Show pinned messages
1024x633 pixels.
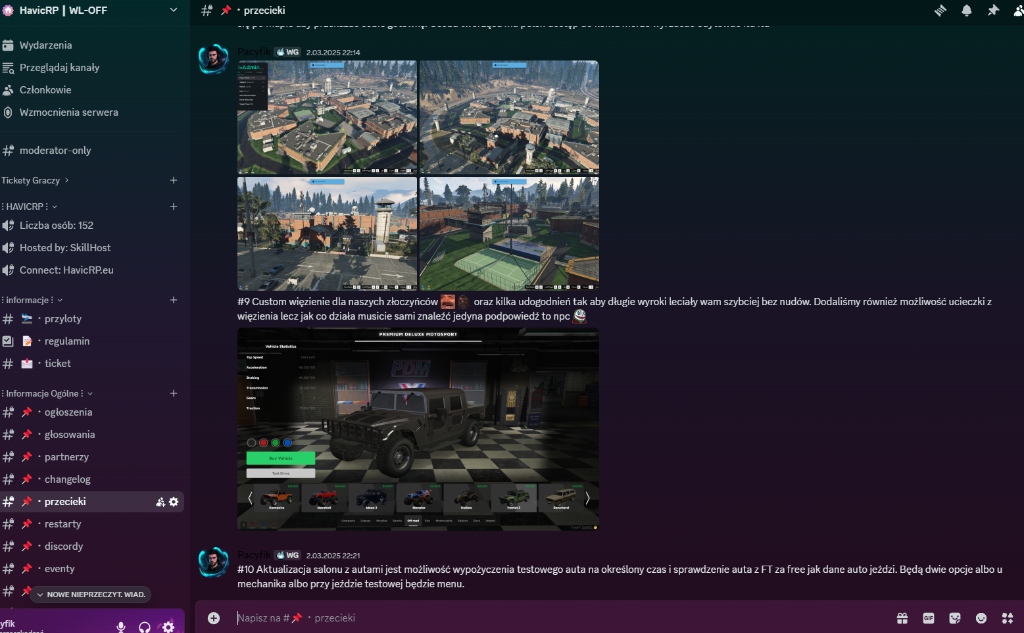tap(993, 10)
